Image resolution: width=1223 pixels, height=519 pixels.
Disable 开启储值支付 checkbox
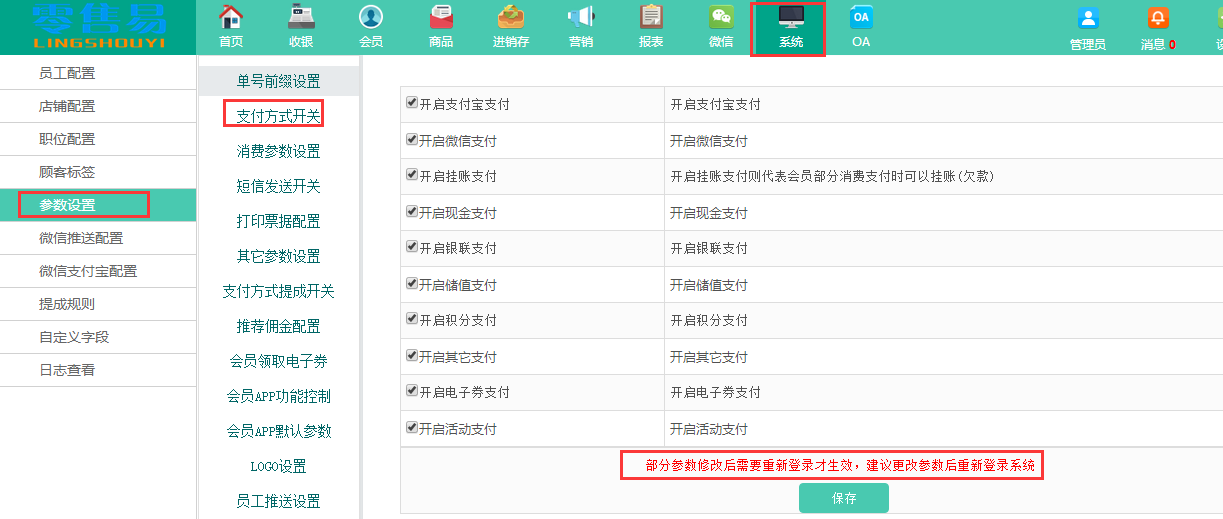[411, 283]
